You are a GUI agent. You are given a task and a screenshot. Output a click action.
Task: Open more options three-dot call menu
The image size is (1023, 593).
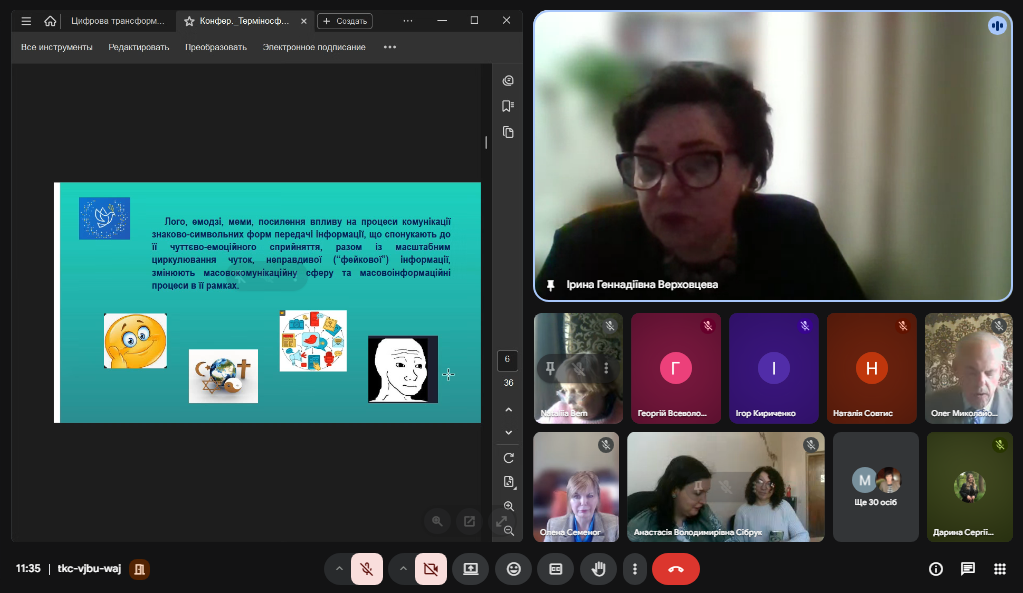635,569
